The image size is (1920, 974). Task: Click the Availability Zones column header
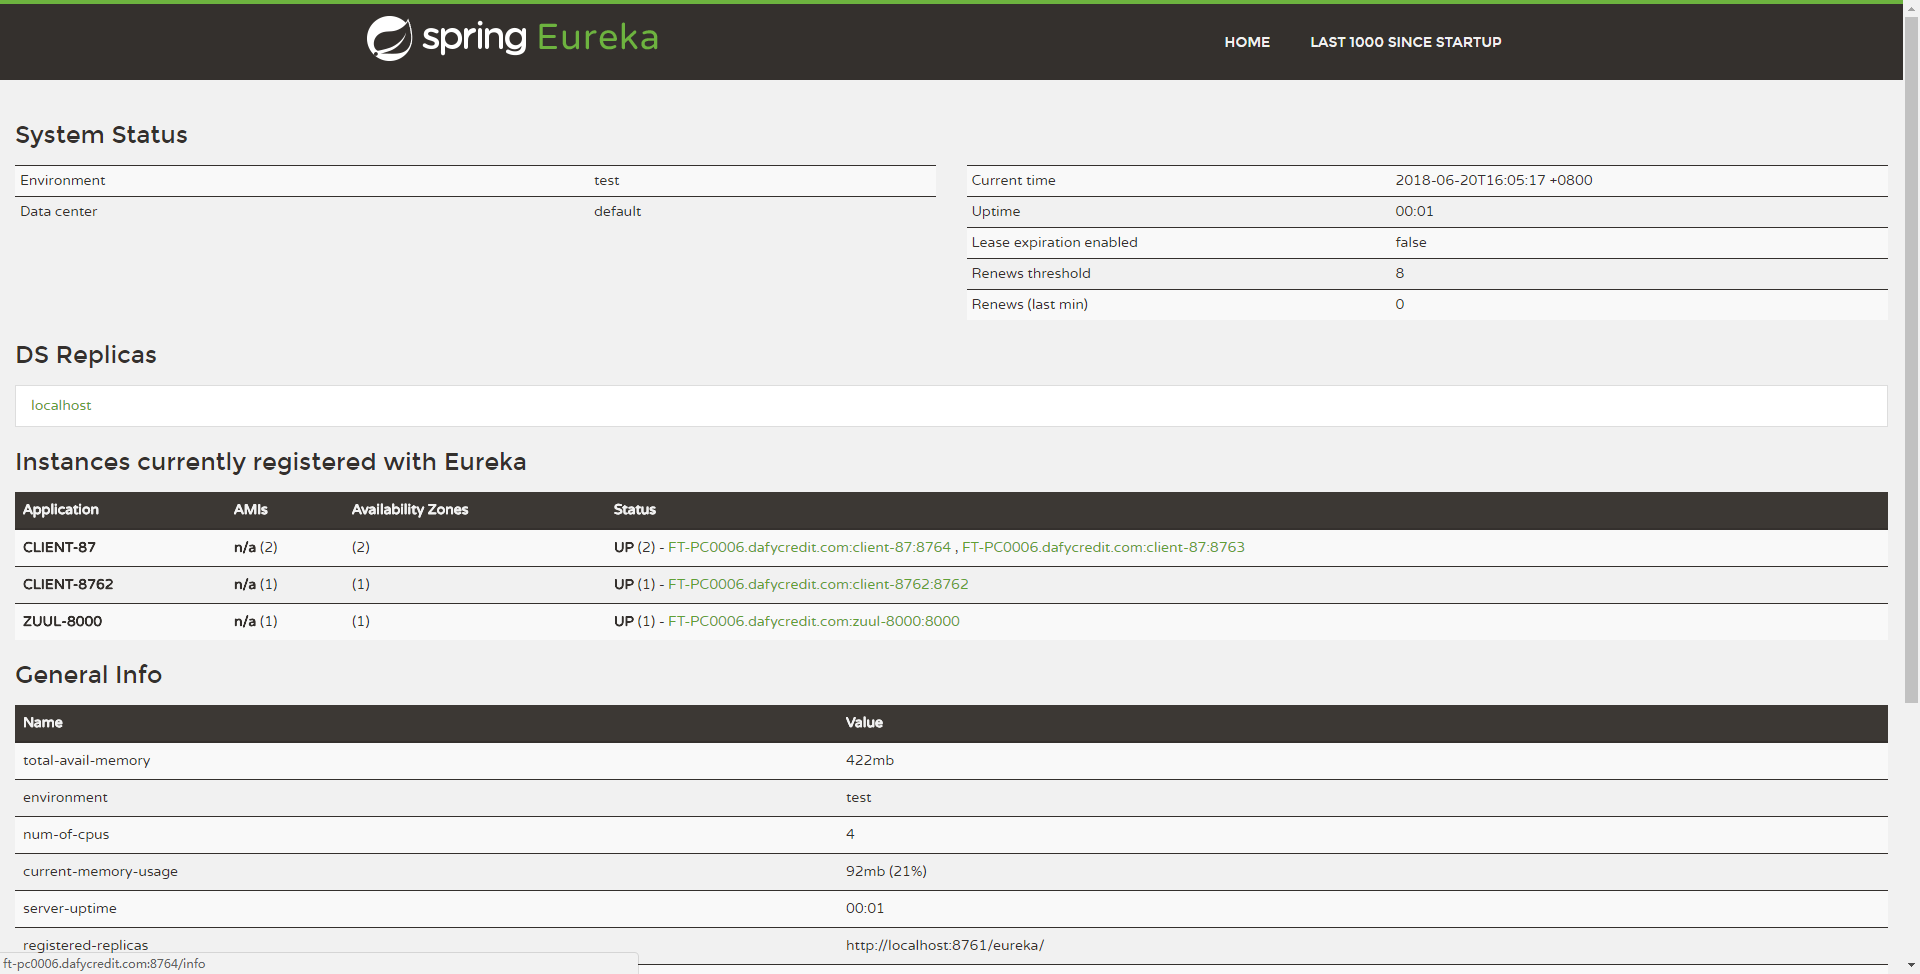[409, 510]
